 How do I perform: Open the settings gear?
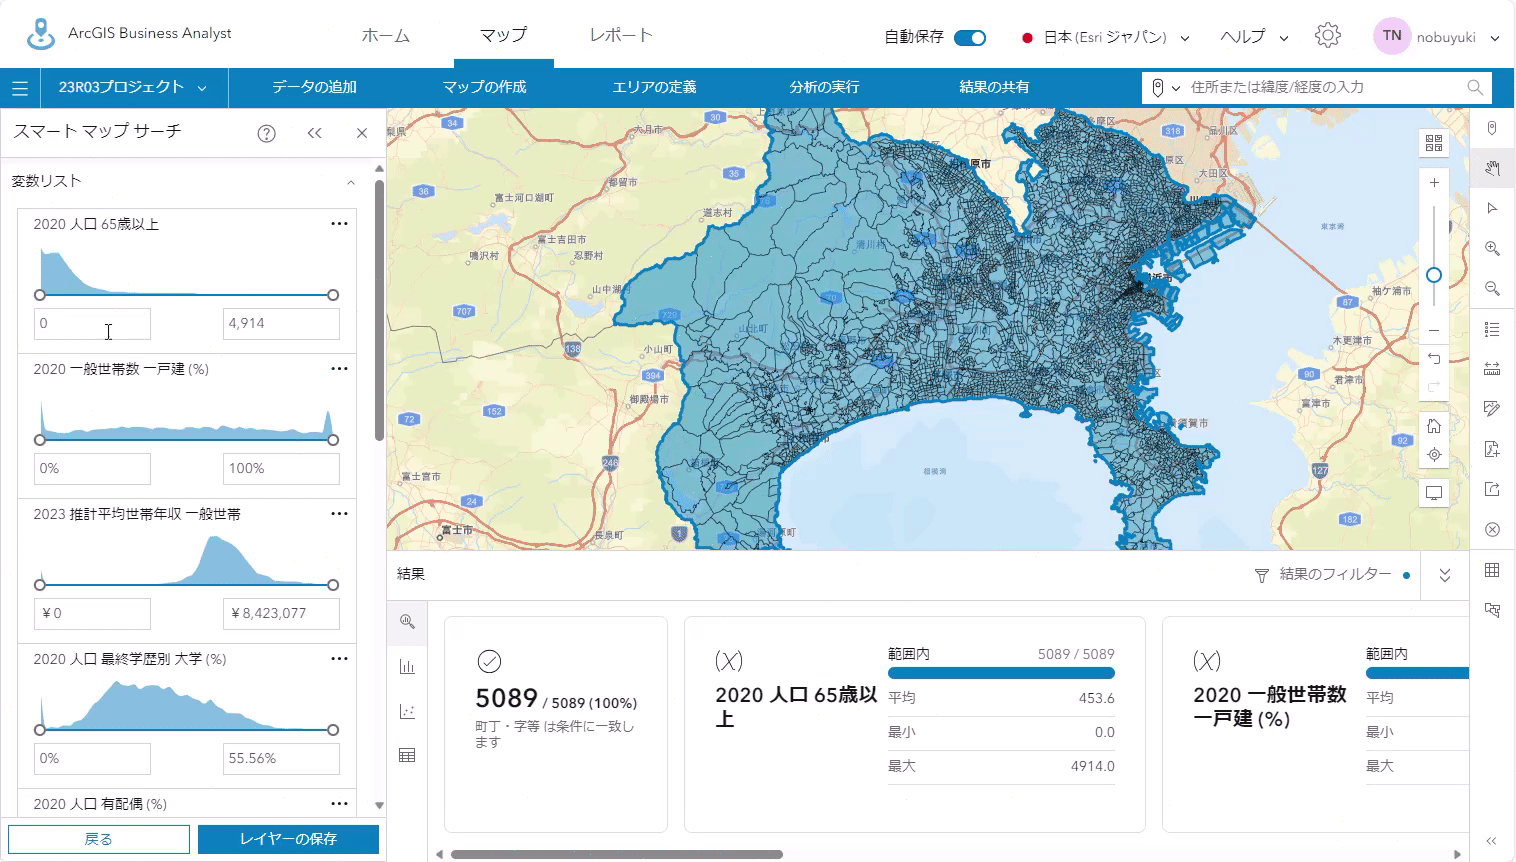click(1328, 36)
